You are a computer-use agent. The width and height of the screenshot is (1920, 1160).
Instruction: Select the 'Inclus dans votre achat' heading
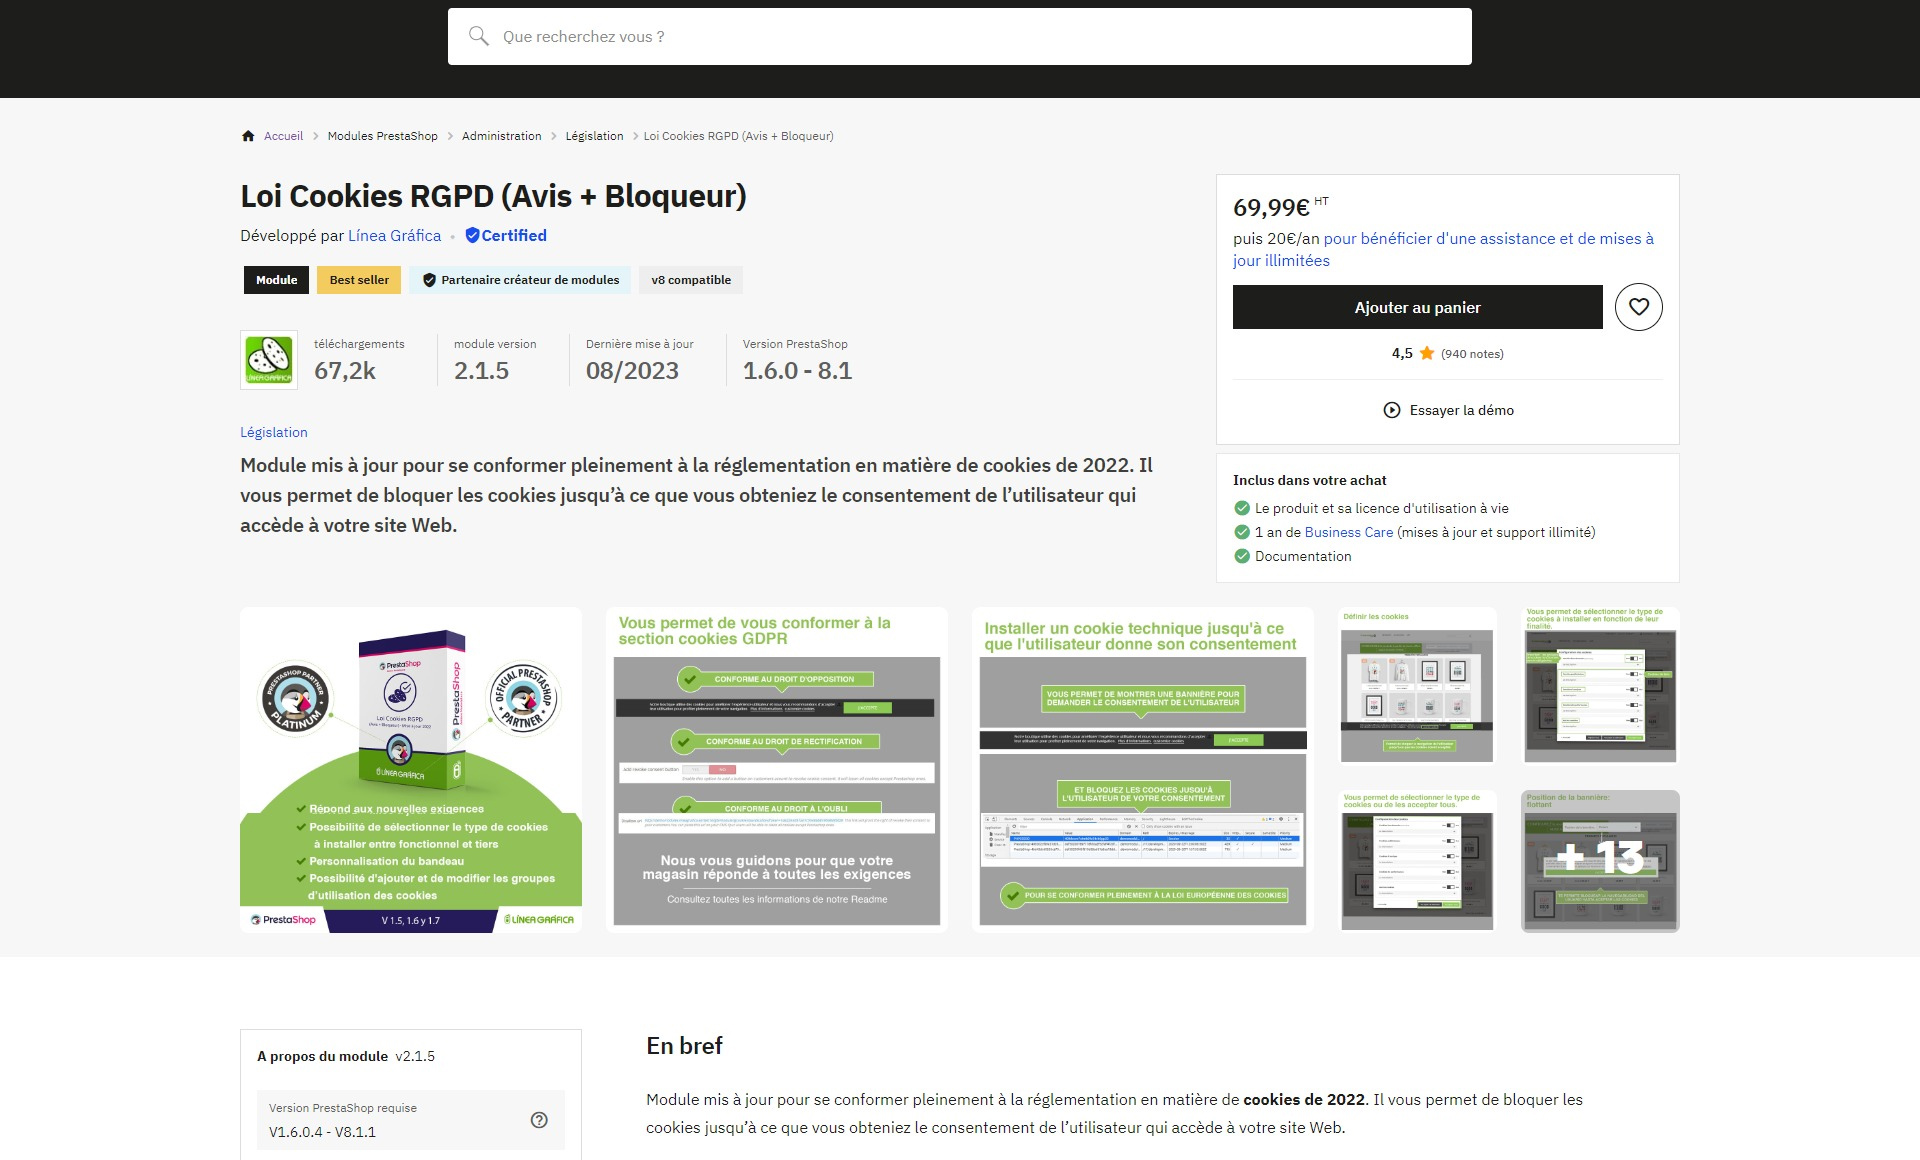point(1309,480)
